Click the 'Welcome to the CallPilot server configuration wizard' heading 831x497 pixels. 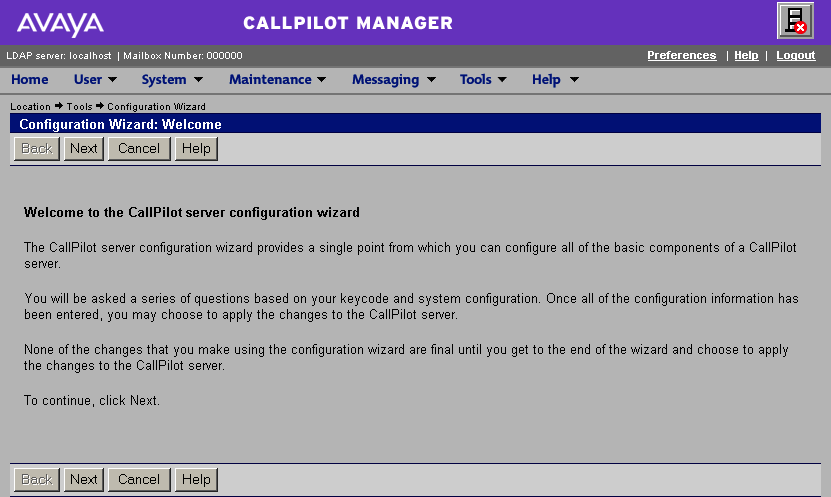[192, 212]
